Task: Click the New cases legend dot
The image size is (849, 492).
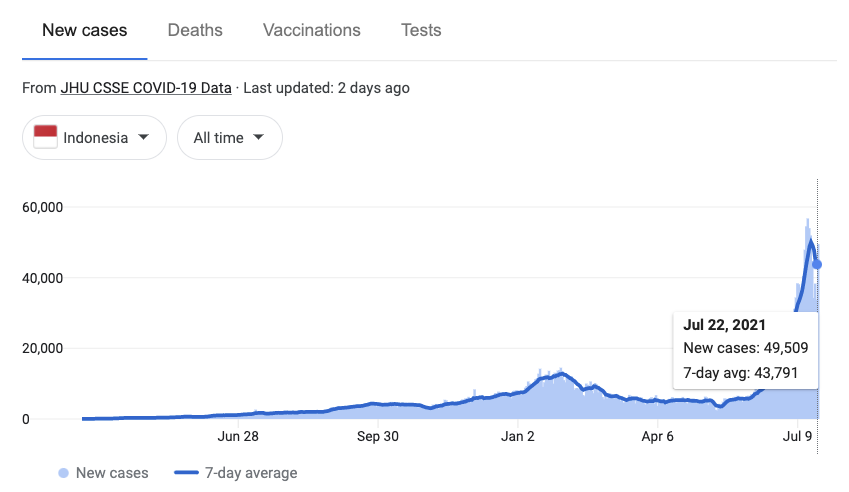Action: click(63, 473)
